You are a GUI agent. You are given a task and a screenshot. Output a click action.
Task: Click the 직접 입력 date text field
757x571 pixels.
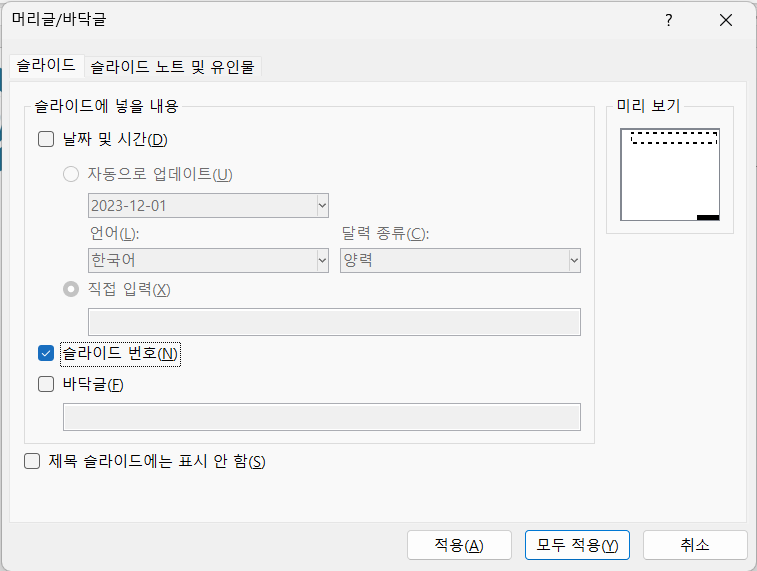(334, 322)
